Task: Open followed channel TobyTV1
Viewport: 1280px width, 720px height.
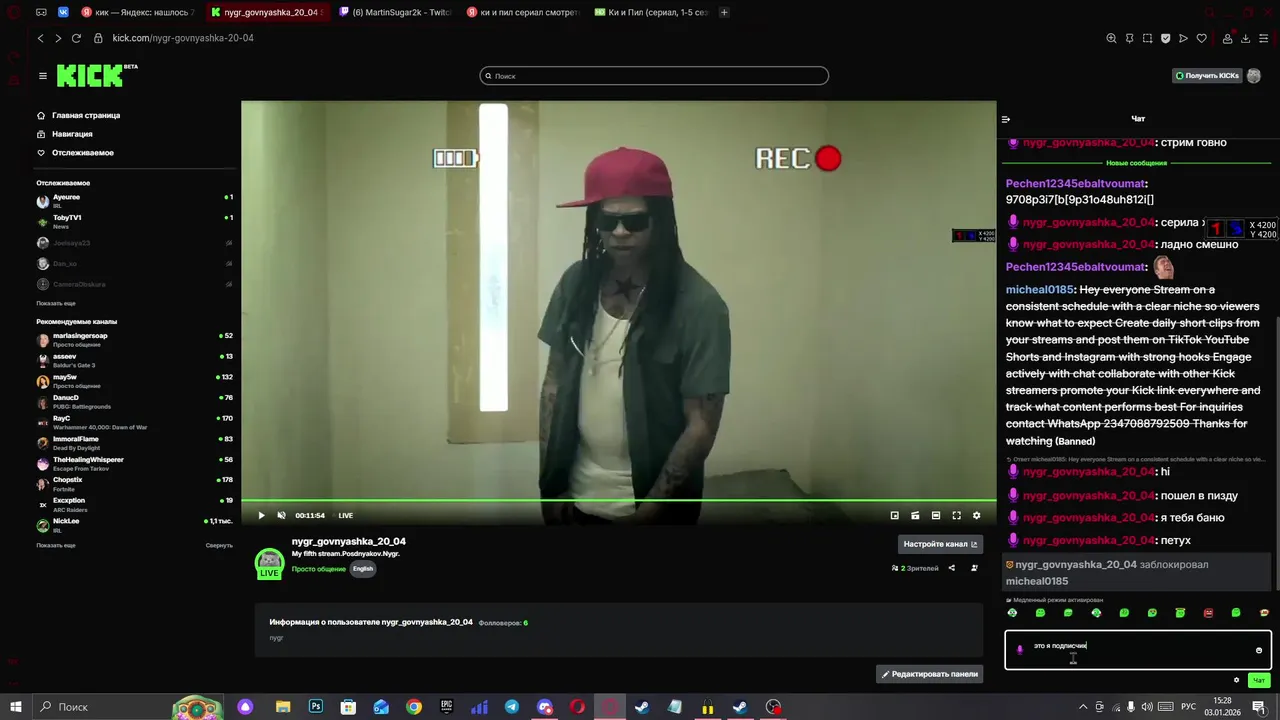Action: pos(134,222)
